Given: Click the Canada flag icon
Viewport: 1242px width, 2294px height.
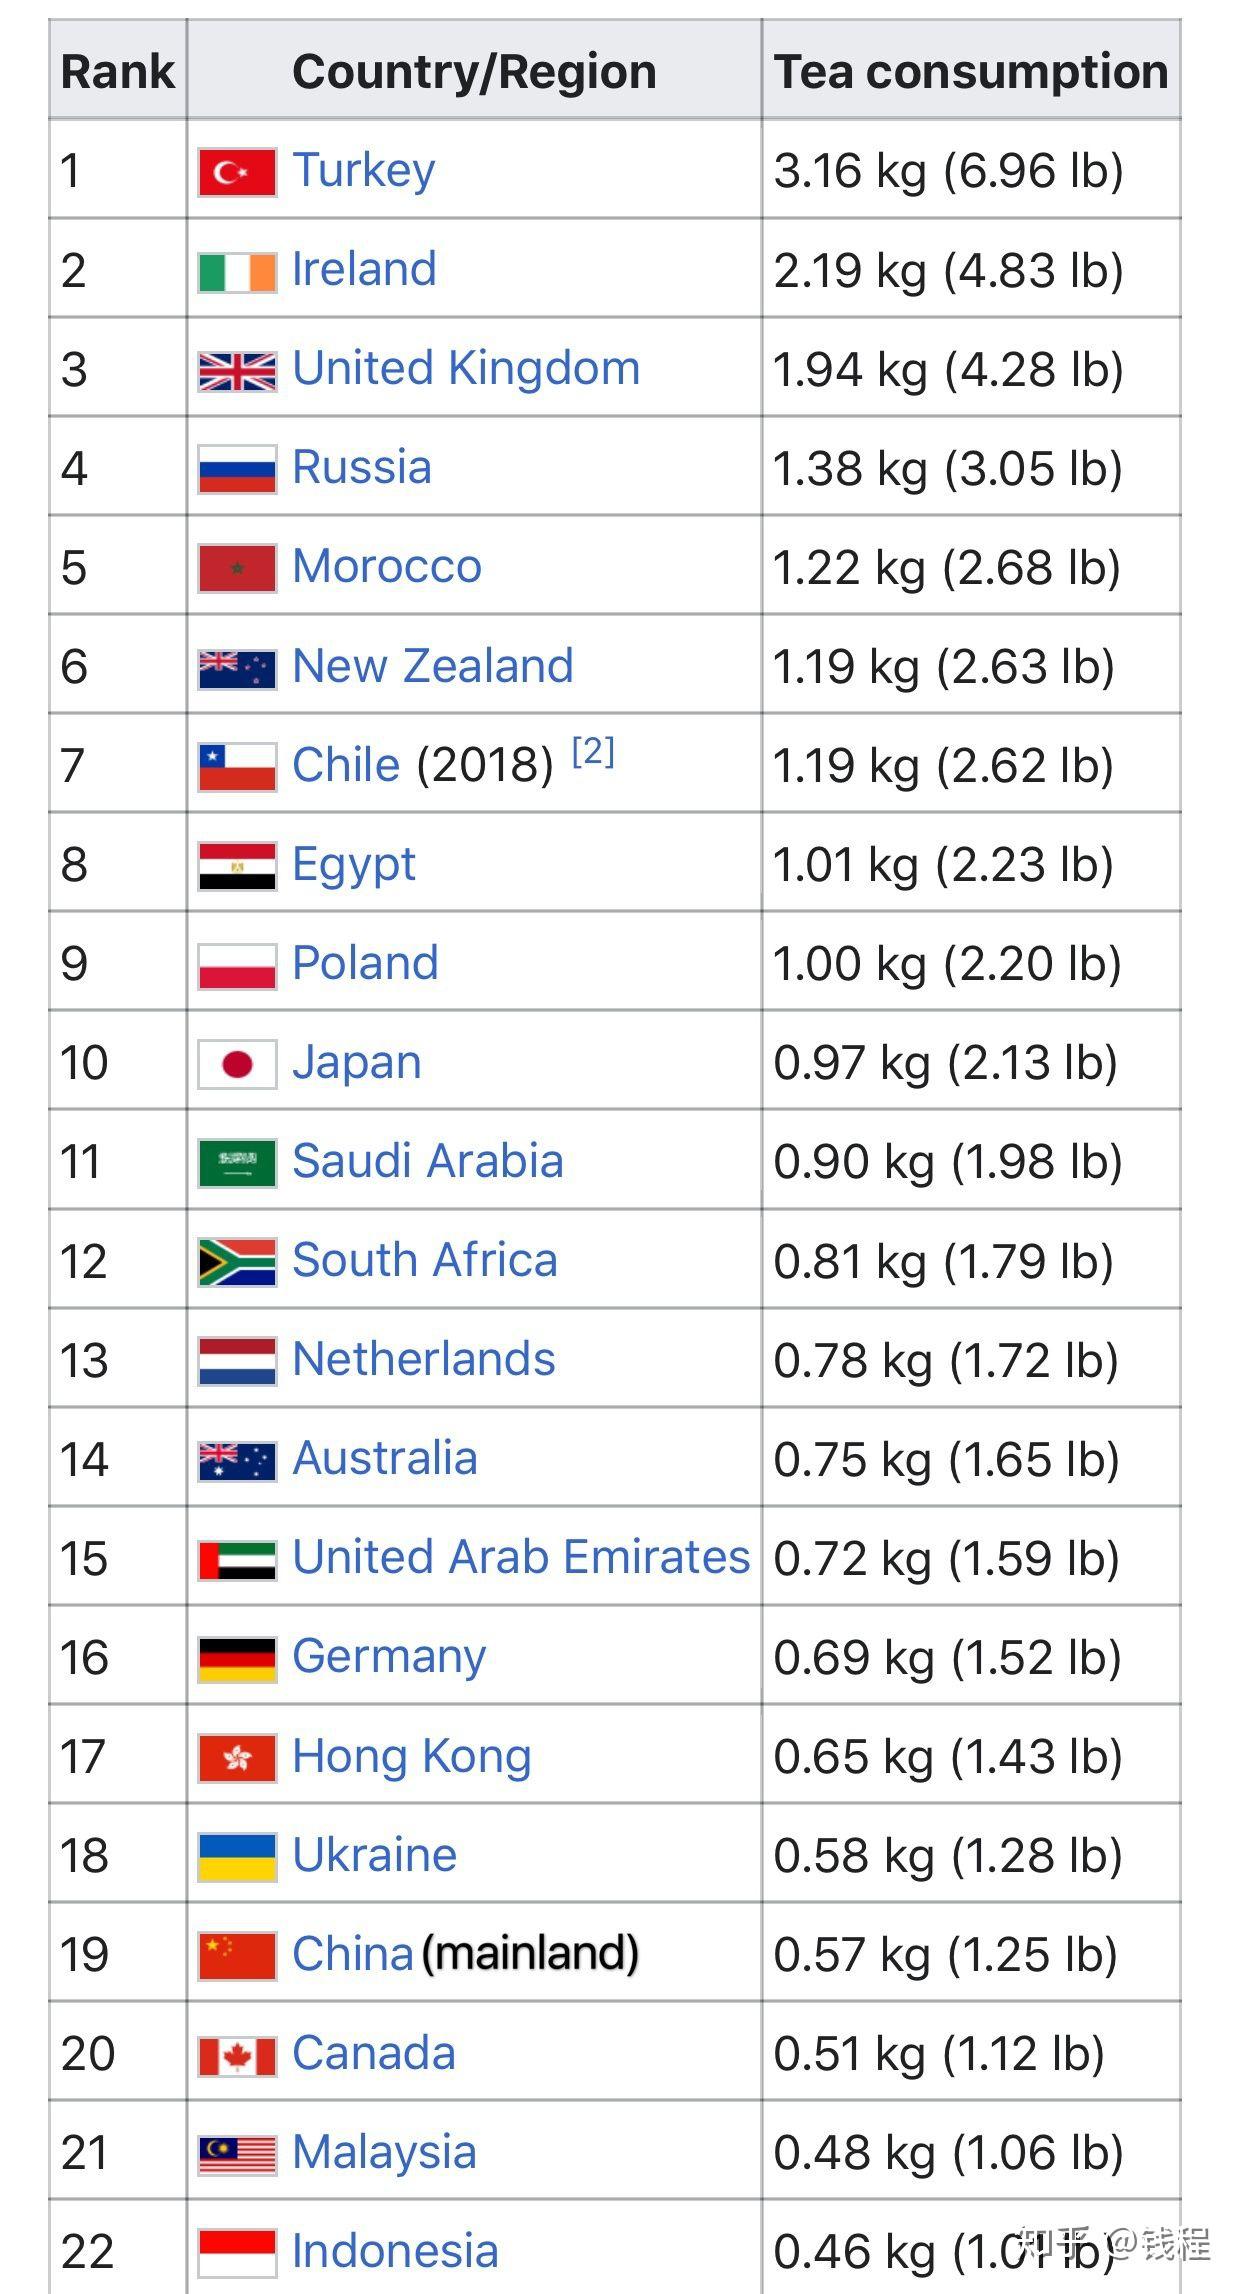Looking at the screenshot, I should coord(237,2055).
